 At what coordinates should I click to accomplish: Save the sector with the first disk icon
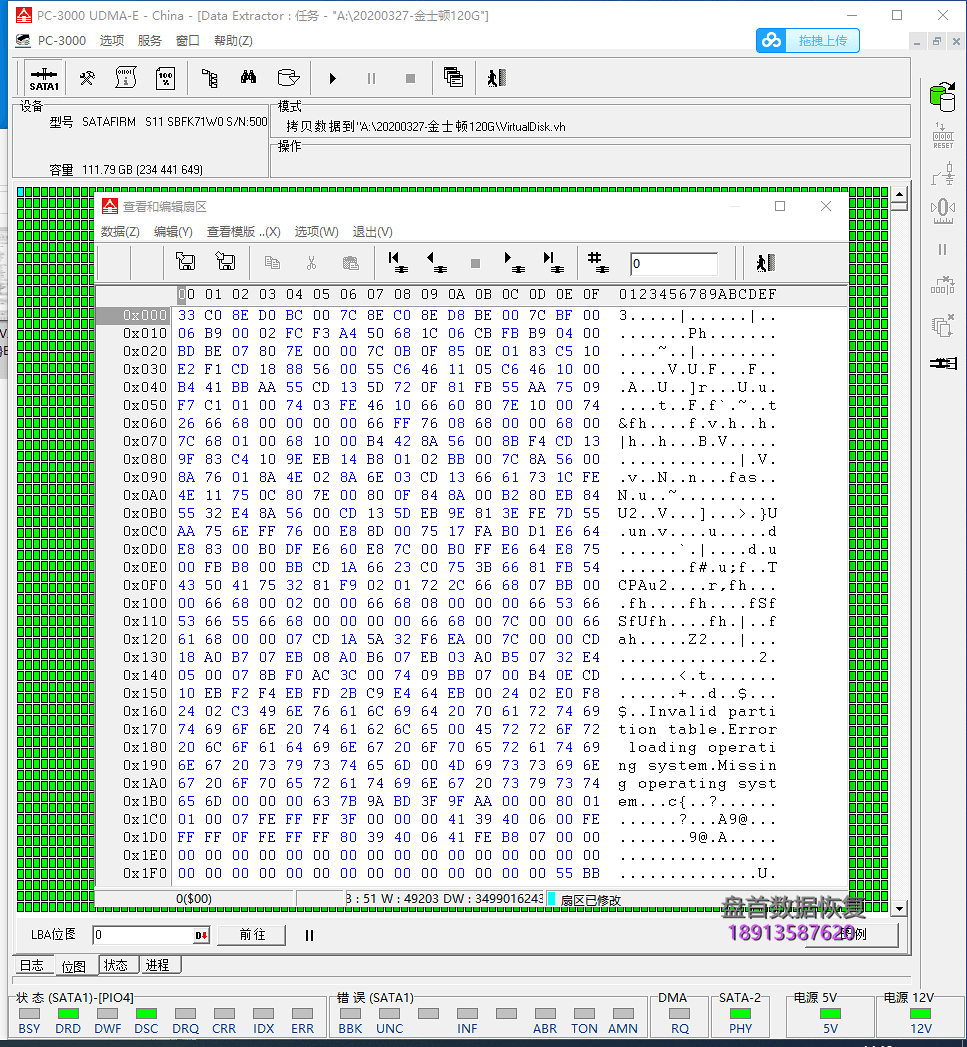tap(185, 262)
